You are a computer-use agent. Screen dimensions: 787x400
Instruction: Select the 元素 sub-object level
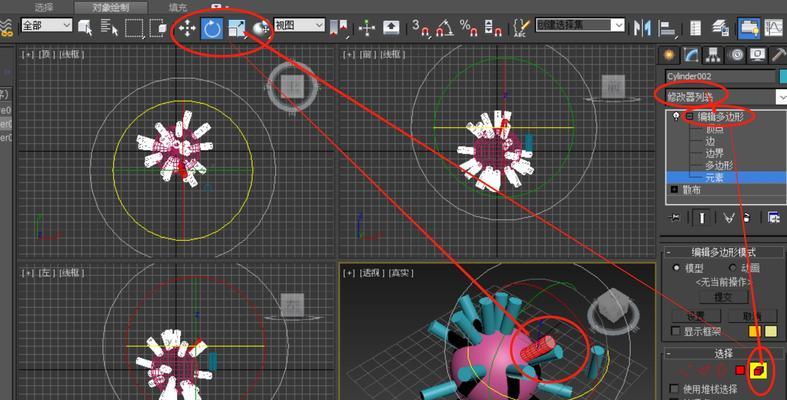coord(714,177)
